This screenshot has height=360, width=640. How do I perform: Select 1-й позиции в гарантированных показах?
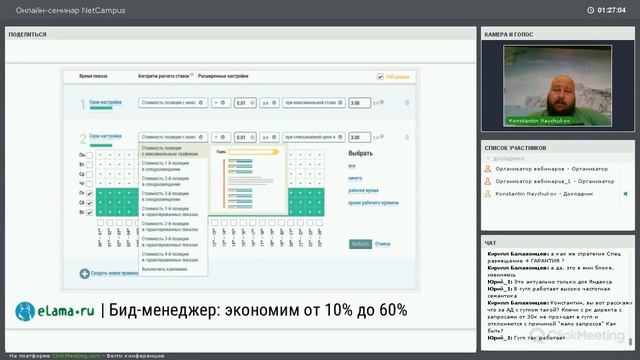(173, 211)
